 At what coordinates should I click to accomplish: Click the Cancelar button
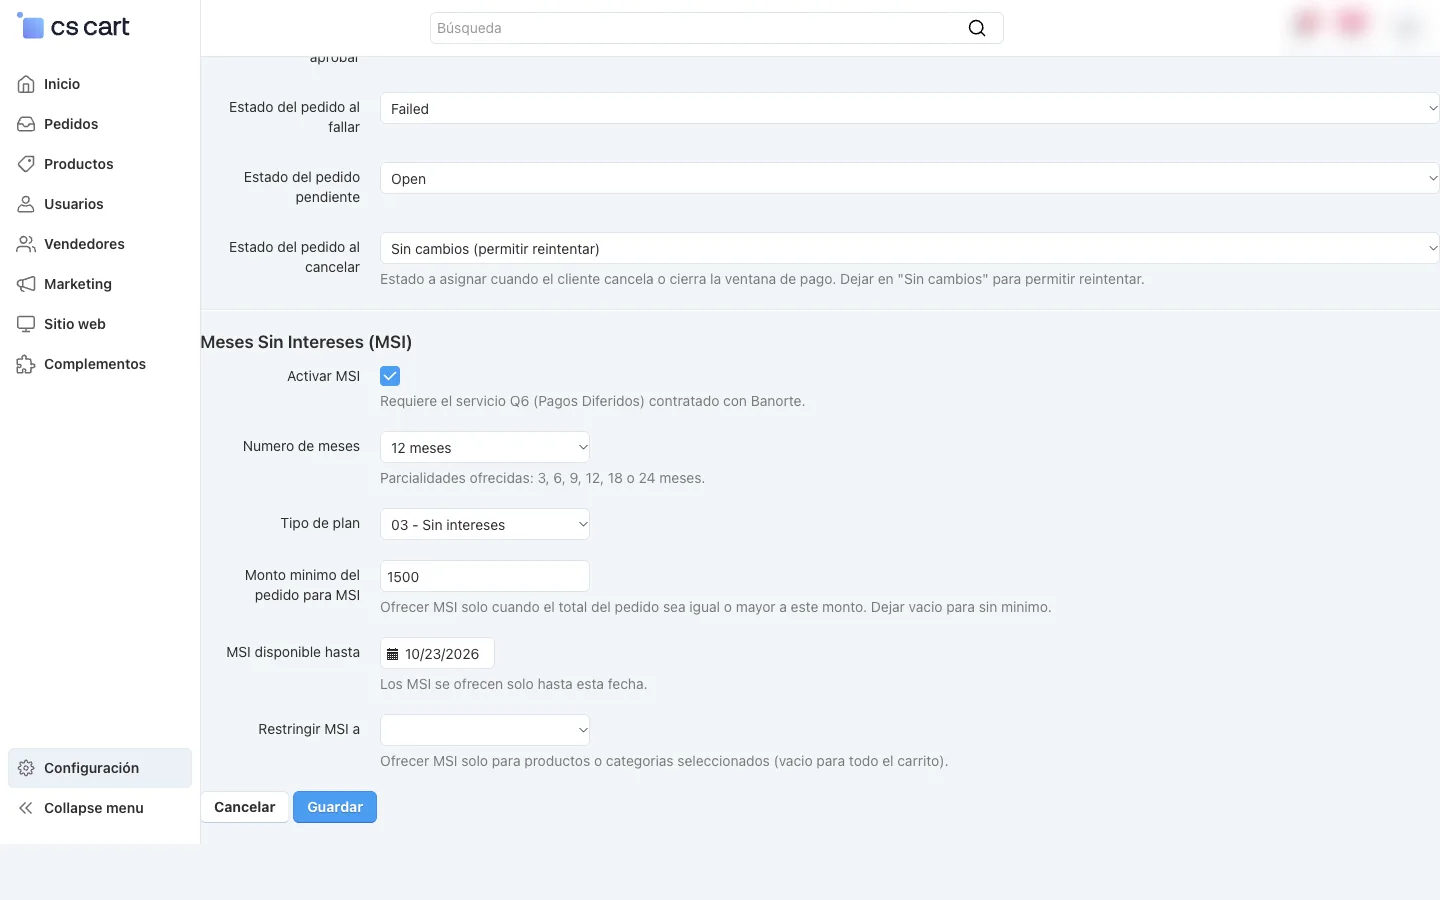point(245,807)
